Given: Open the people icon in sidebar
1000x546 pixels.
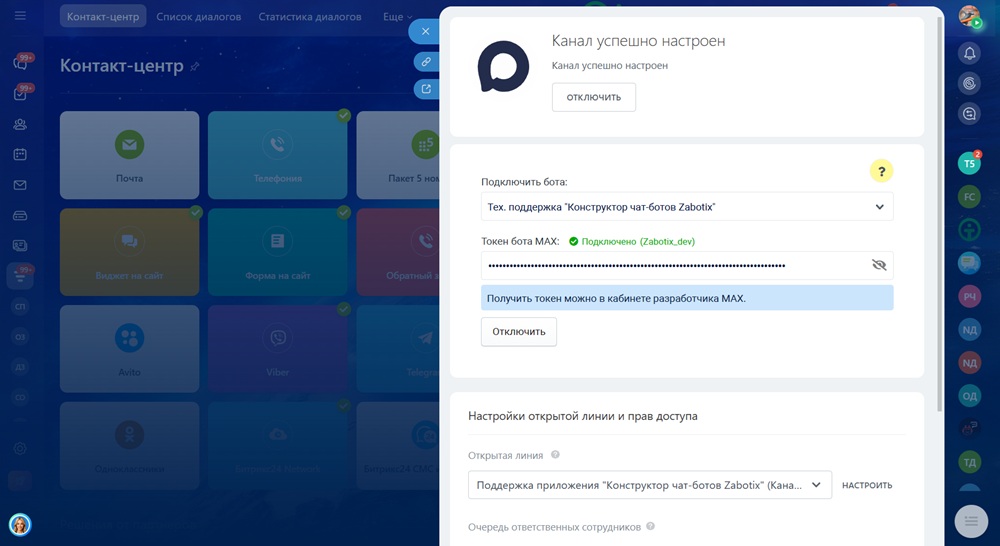Looking at the screenshot, I should coord(20,124).
